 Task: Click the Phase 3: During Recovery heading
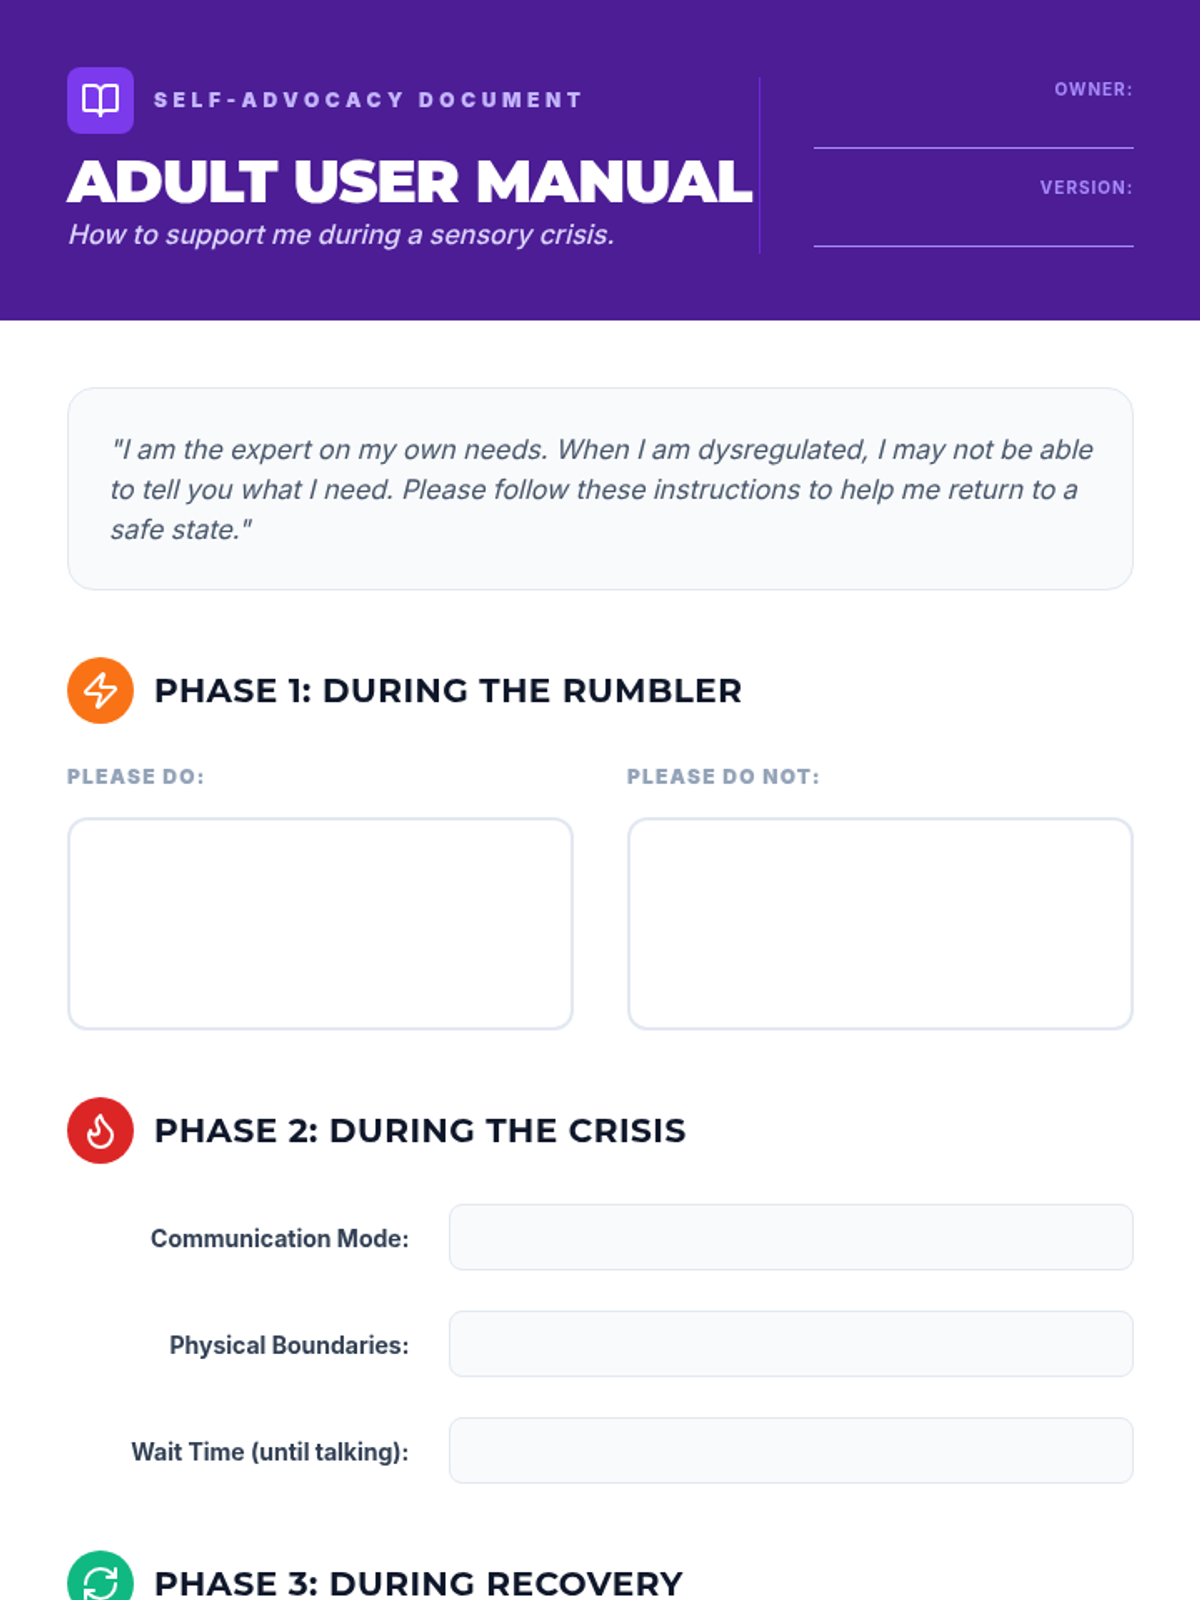(418, 1583)
